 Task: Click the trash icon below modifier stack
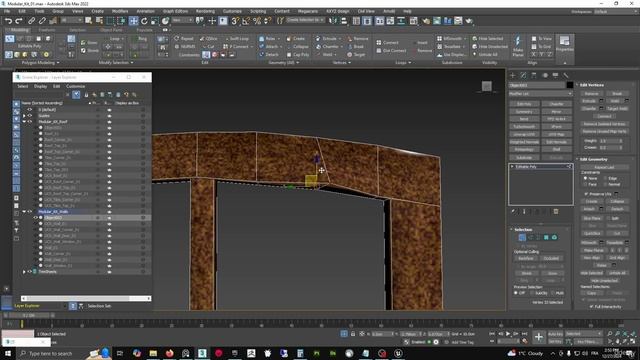coord(556,211)
